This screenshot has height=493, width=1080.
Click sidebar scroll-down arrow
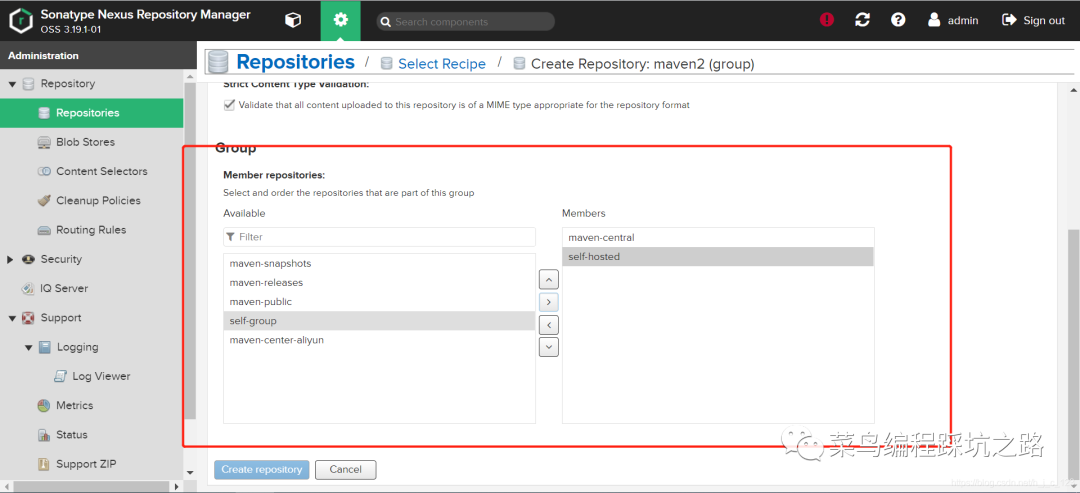(x=190, y=473)
